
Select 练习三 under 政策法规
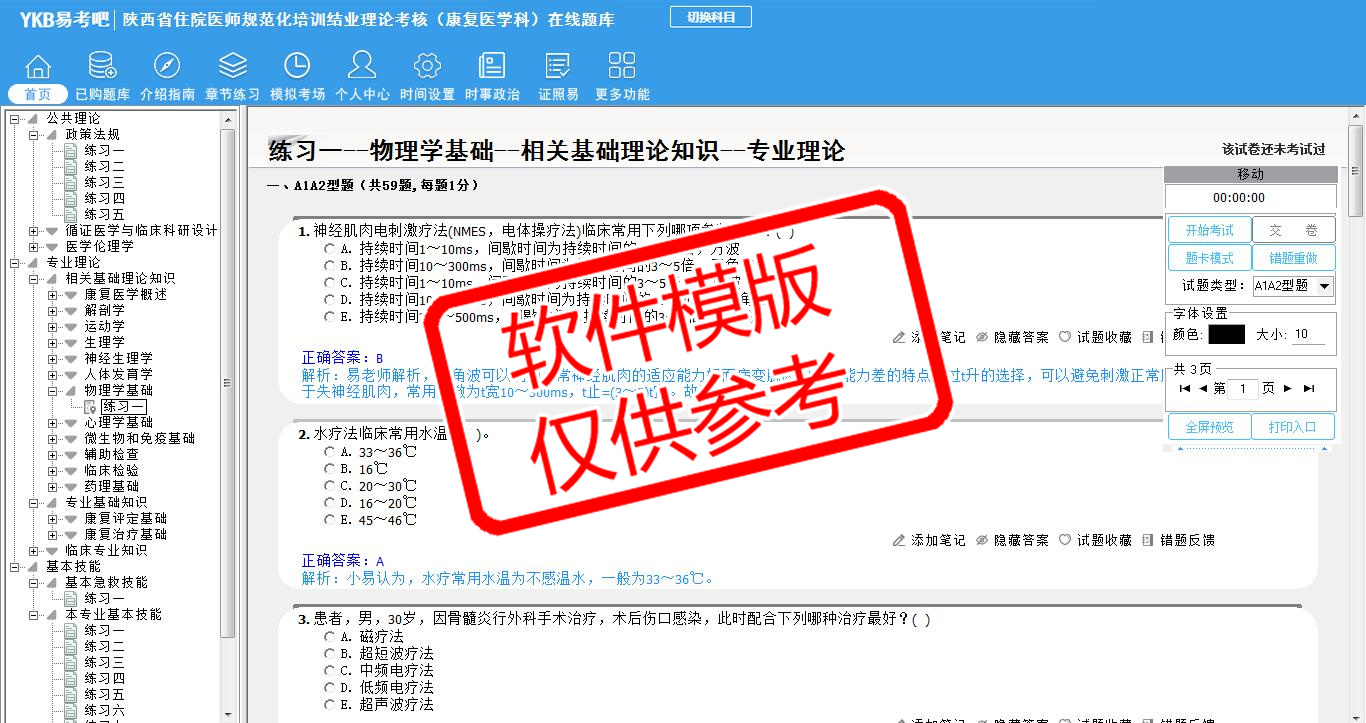[104, 183]
